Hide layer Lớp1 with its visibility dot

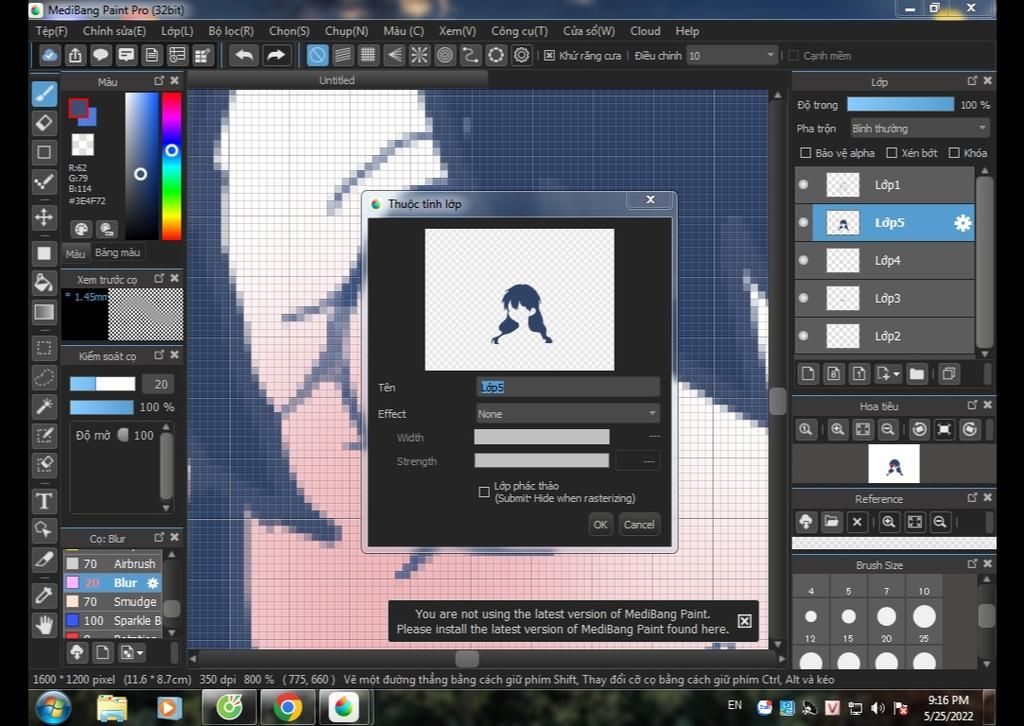click(804, 185)
